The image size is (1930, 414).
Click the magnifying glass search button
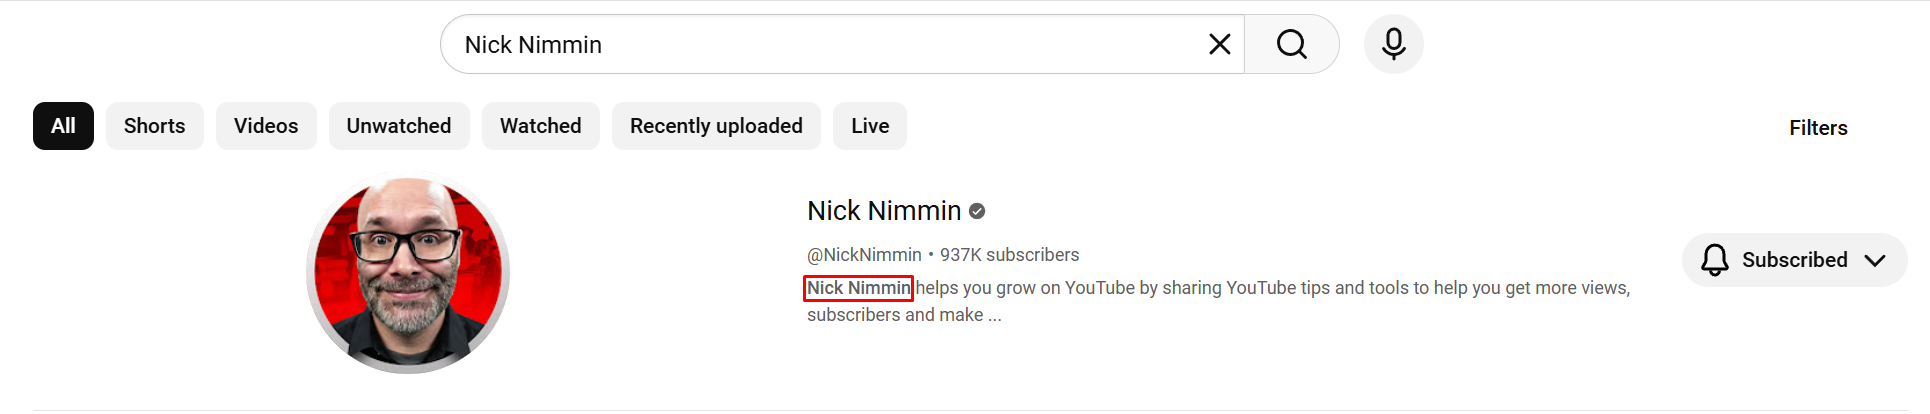click(x=1291, y=44)
